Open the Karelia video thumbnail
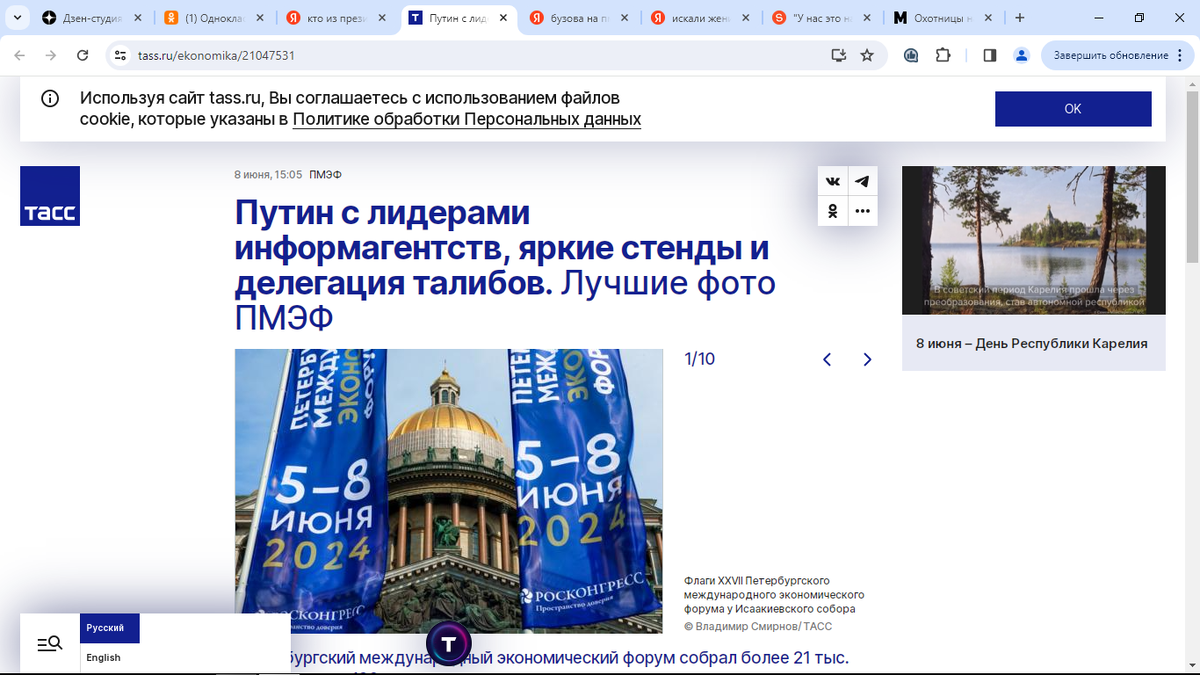Screen dimensions: 1200x675 click(1034, 240)
